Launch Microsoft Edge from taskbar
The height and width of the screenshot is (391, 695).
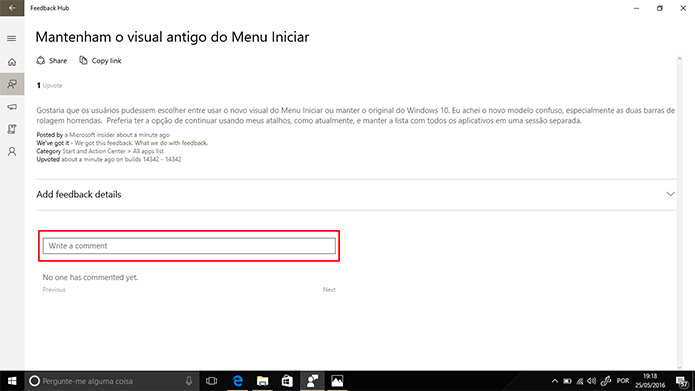click(x=238, y=381)
